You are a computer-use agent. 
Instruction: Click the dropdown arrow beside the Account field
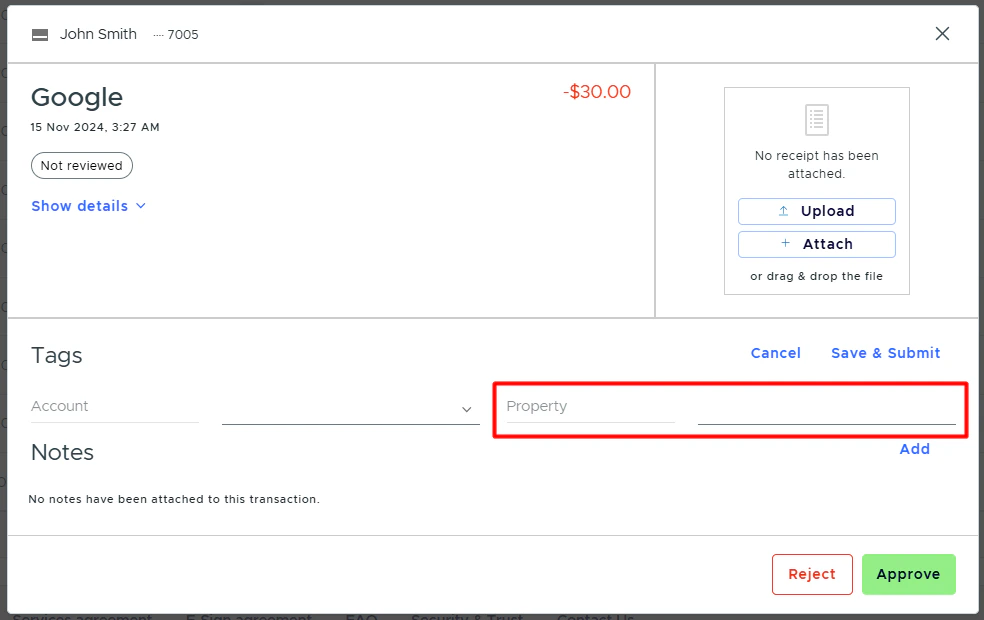click(x=466, y=409)
